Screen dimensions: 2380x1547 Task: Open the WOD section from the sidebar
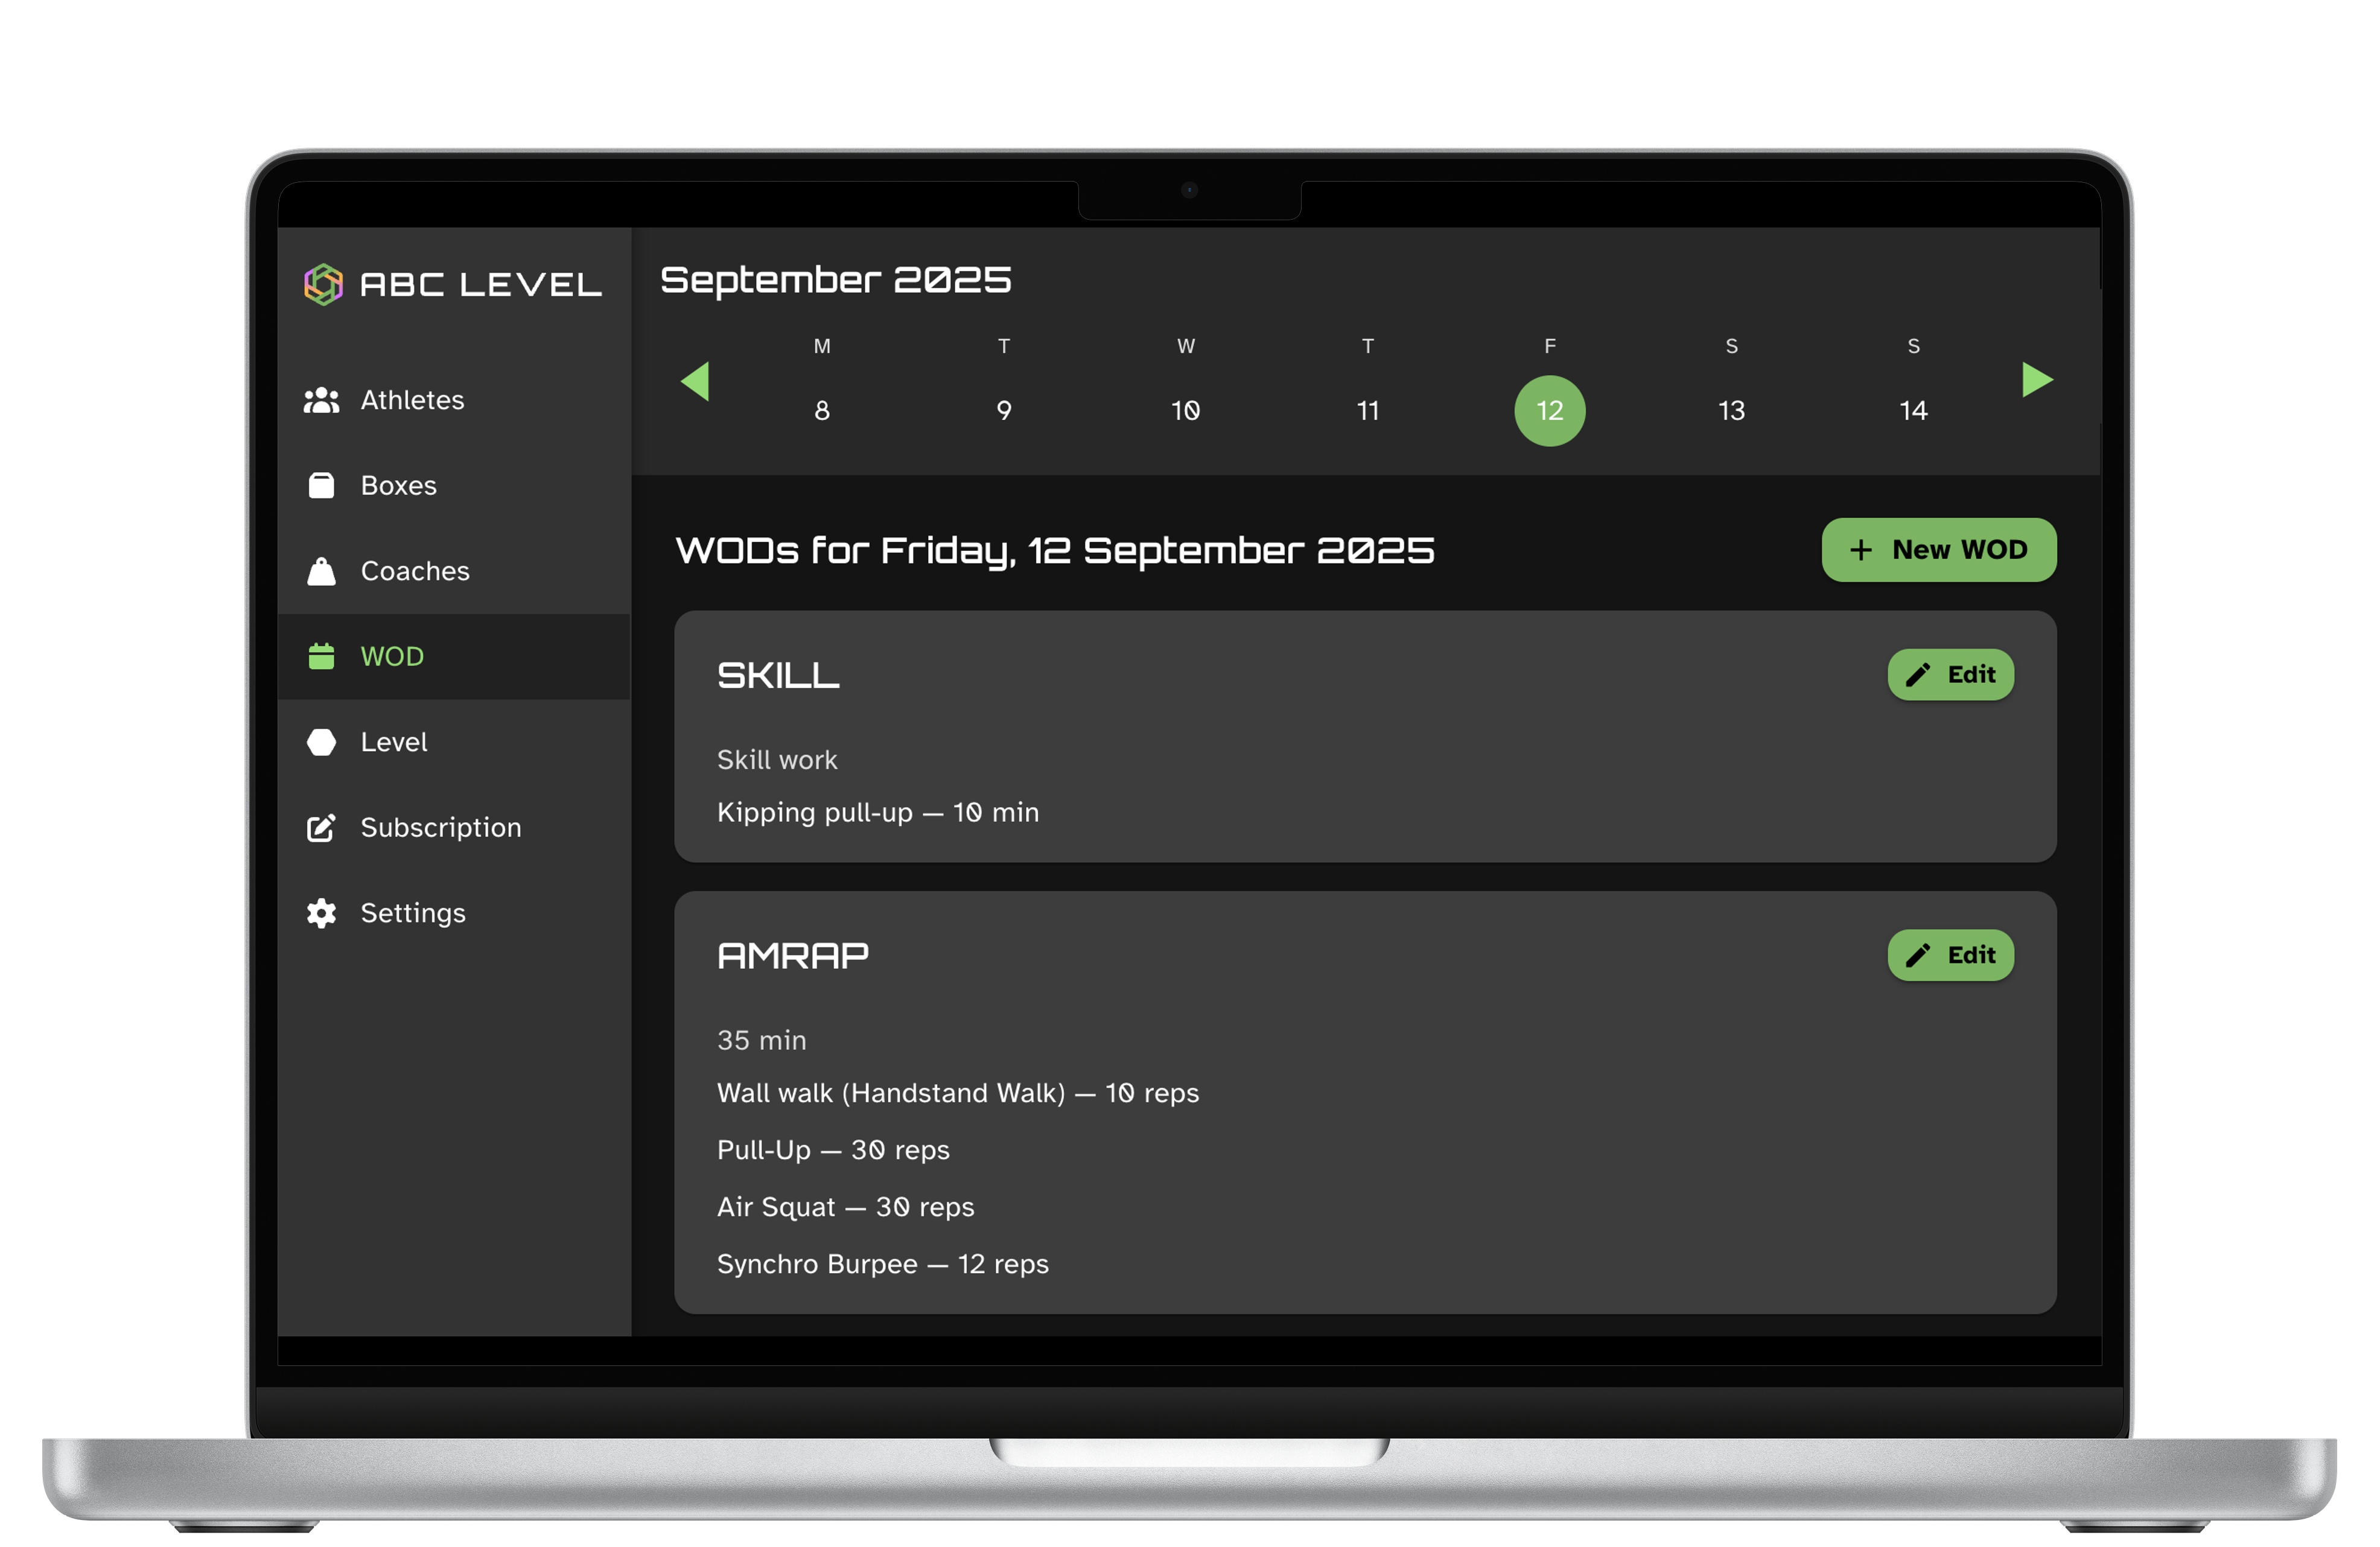393,657
